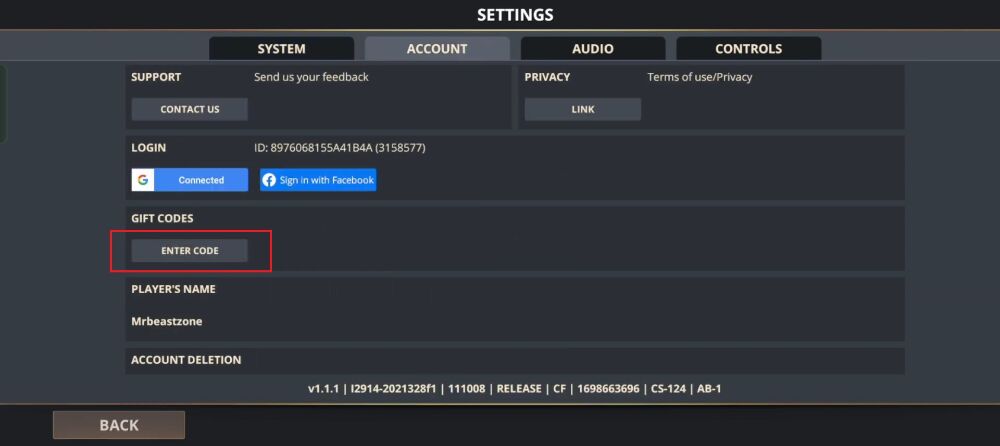This screenshot has width=1000, height=446.
Task: Click the Facebook logo icon
Action: pyautogui.click(x=270, y=180)
